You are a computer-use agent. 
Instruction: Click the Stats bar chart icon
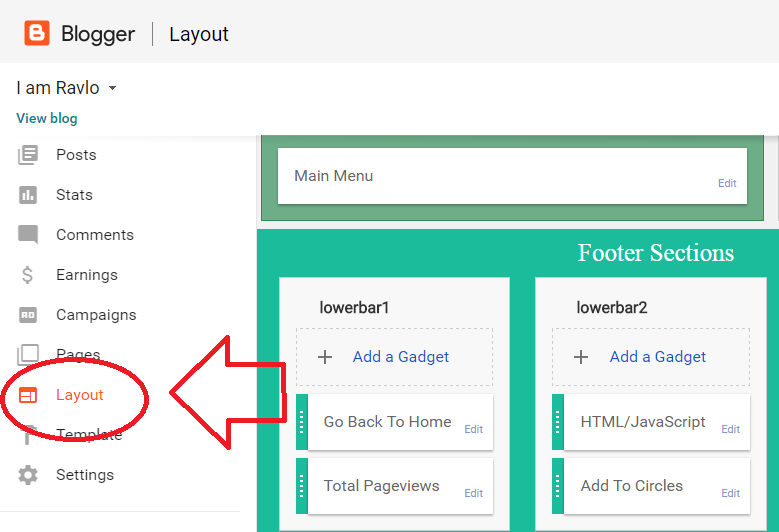pyautogui.click(x=28, y=195)
